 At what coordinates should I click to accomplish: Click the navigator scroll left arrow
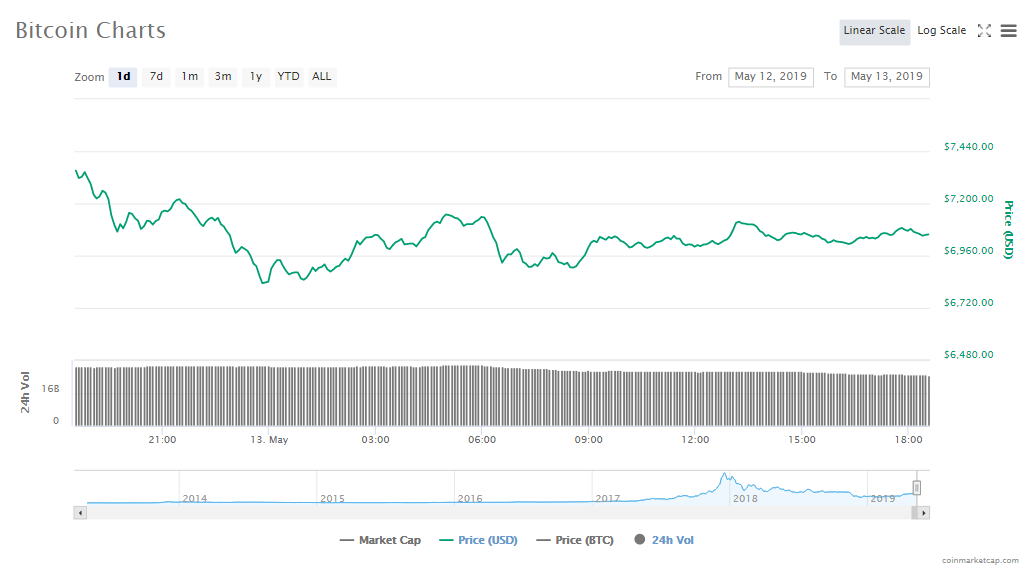(x=81, y=512)
